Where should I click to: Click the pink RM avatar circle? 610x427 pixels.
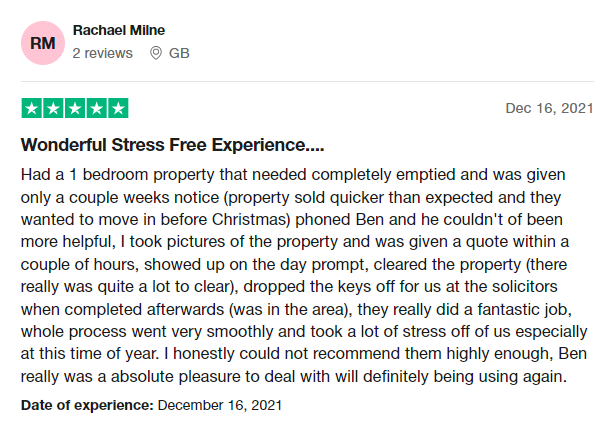click(43, 42)
